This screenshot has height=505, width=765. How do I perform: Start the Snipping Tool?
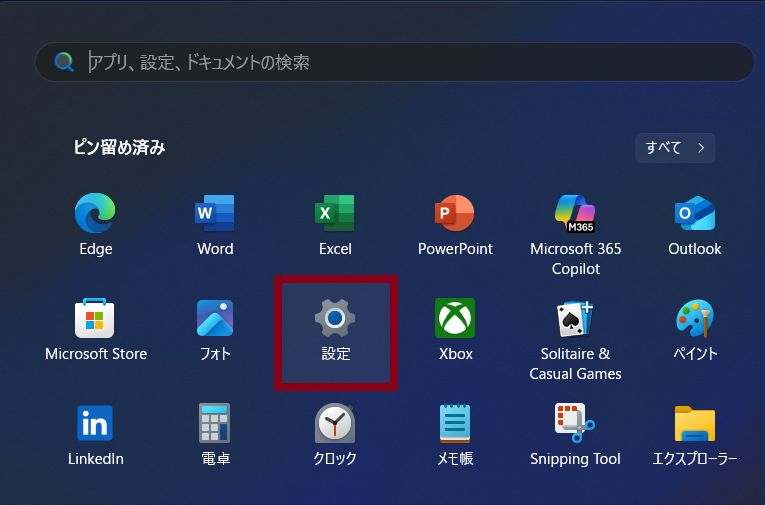point(575,424)
